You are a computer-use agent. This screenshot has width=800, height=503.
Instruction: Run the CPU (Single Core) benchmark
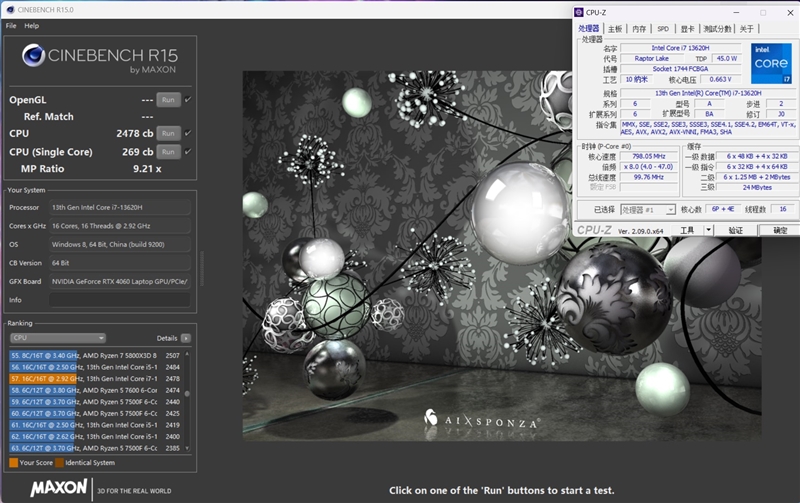point(168,152)
